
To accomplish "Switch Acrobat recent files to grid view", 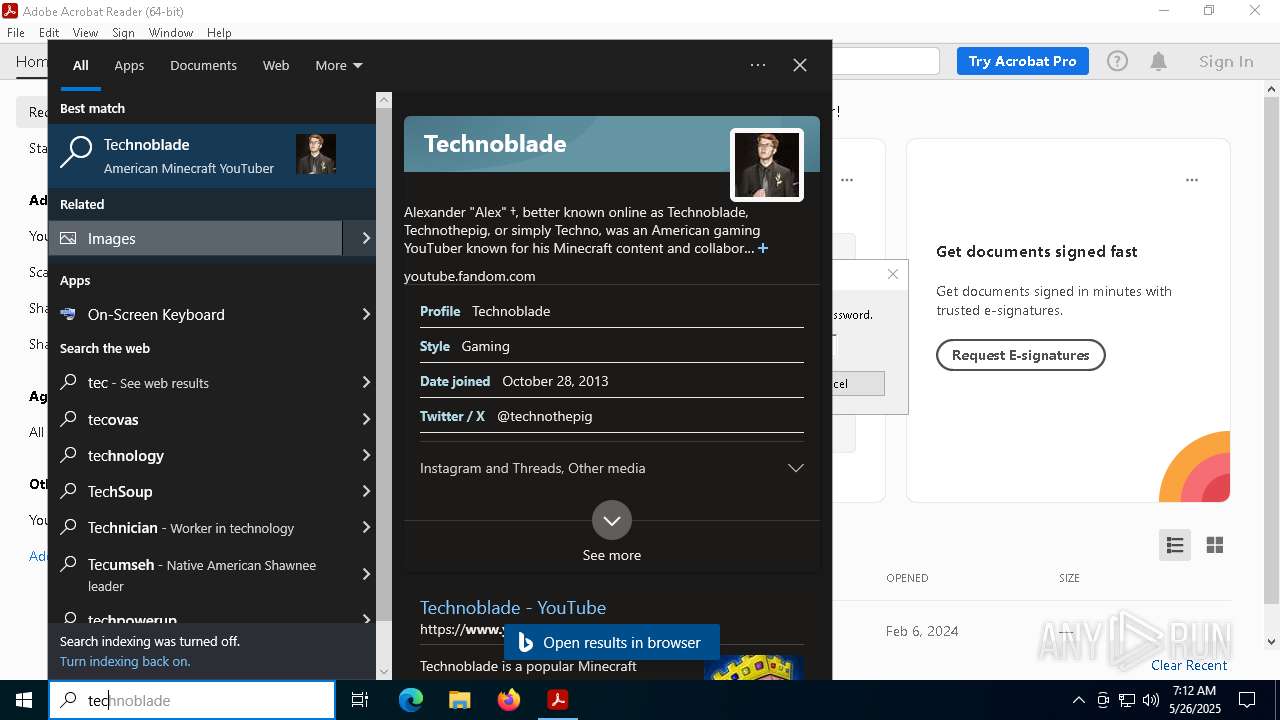I will (x=1215, y=545).
